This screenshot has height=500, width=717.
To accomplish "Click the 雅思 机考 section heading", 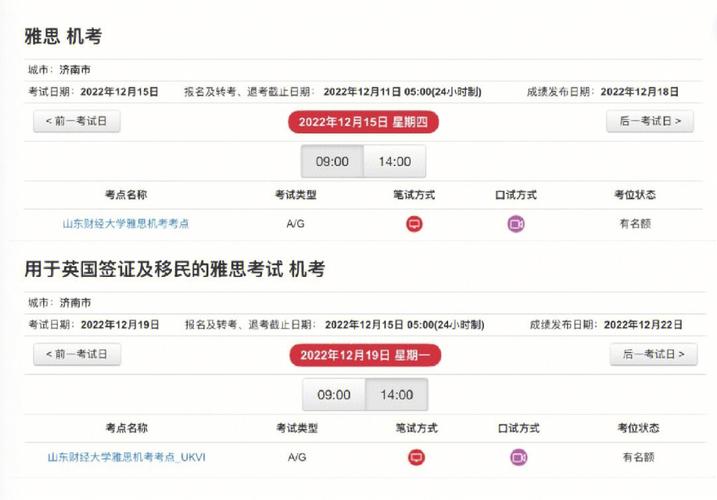I will (63, 36).
